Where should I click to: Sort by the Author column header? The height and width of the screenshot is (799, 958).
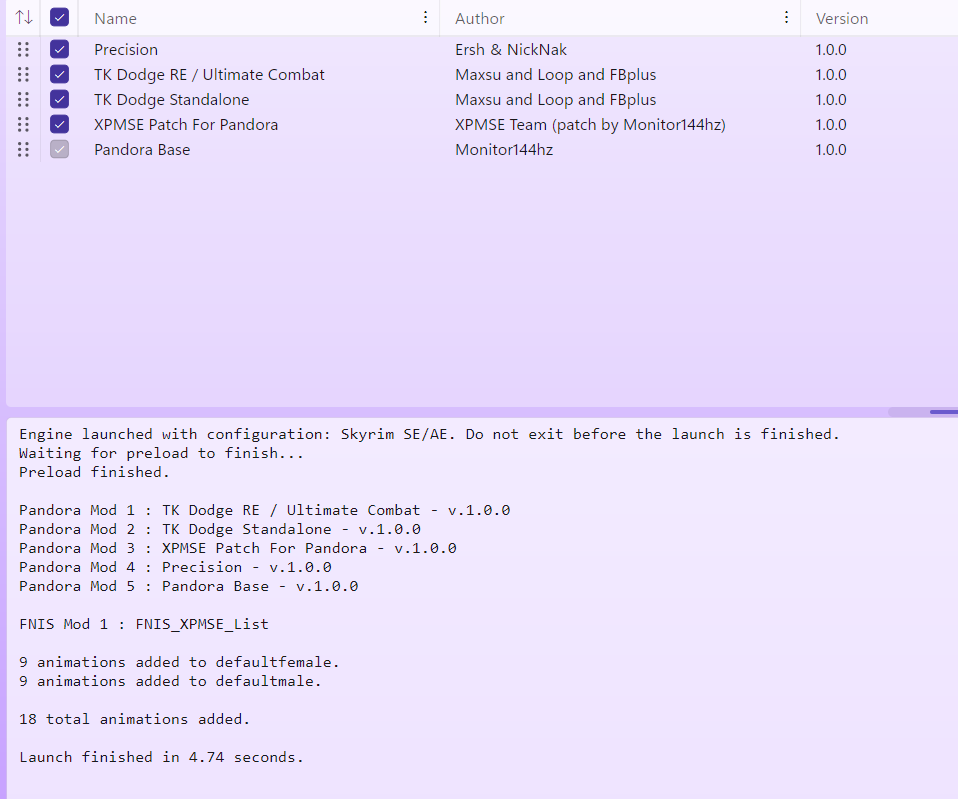click(x=480, y=19)
